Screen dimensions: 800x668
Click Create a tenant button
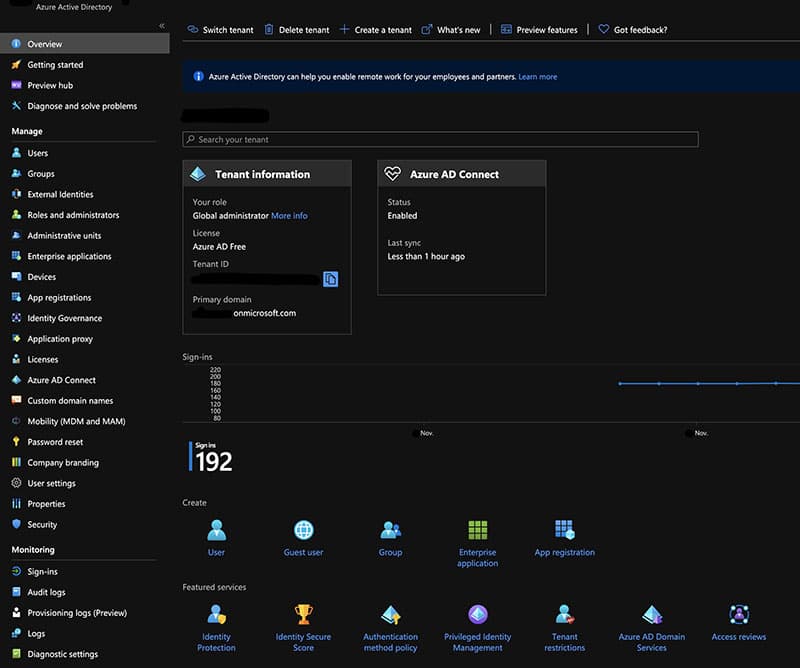376,30
